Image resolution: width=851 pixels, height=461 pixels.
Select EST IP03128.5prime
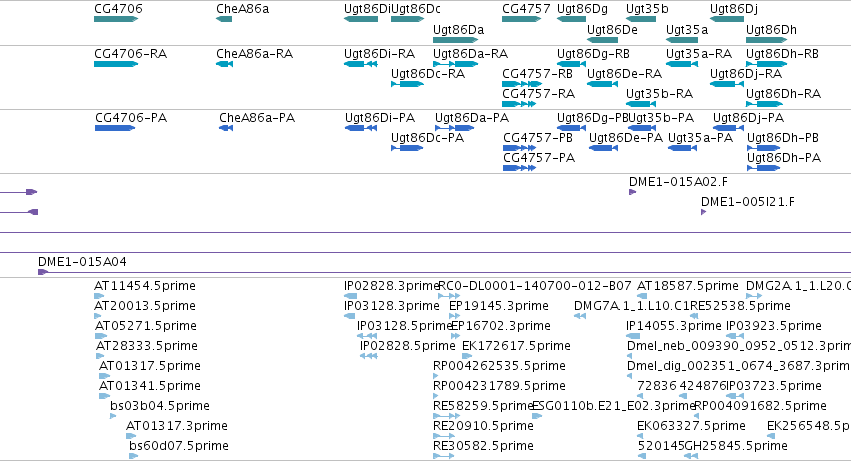(x=367, y=336)
